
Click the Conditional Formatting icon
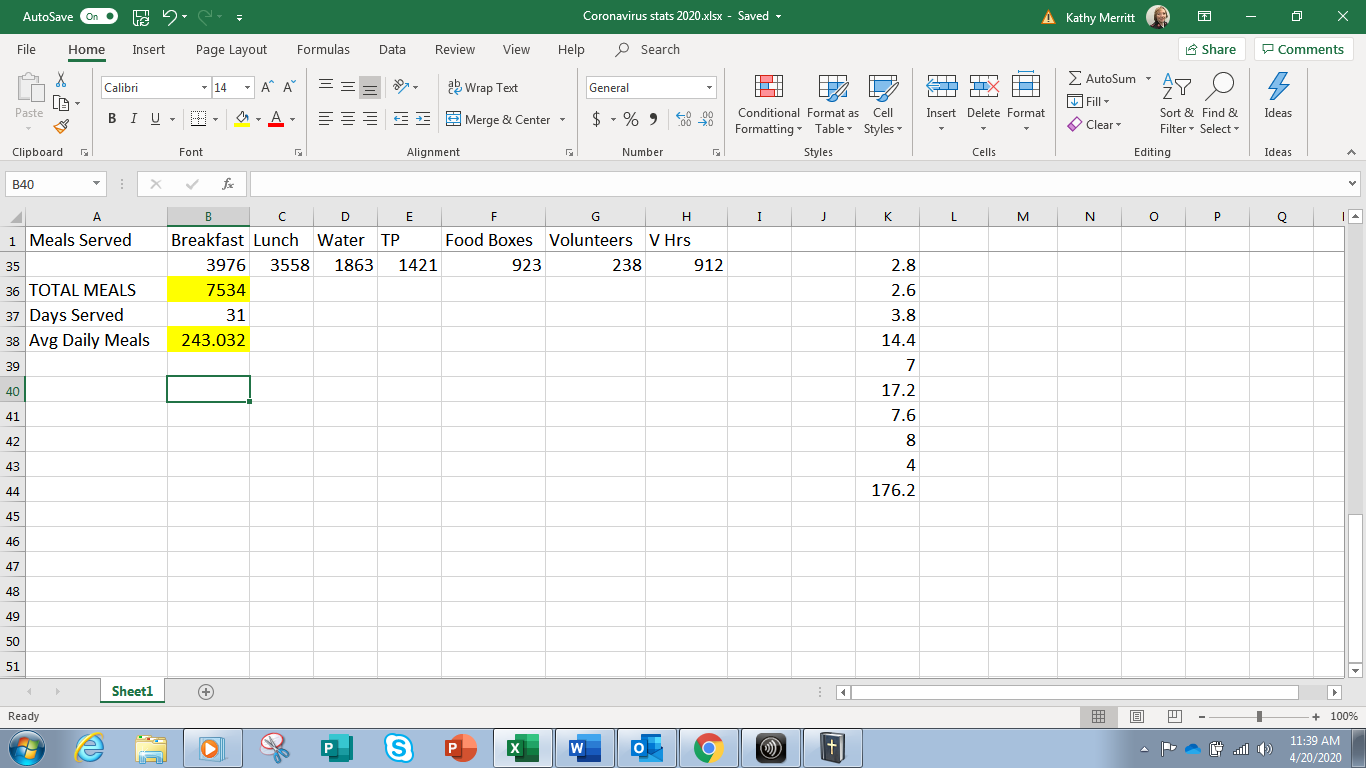click(x=768, y=89)
